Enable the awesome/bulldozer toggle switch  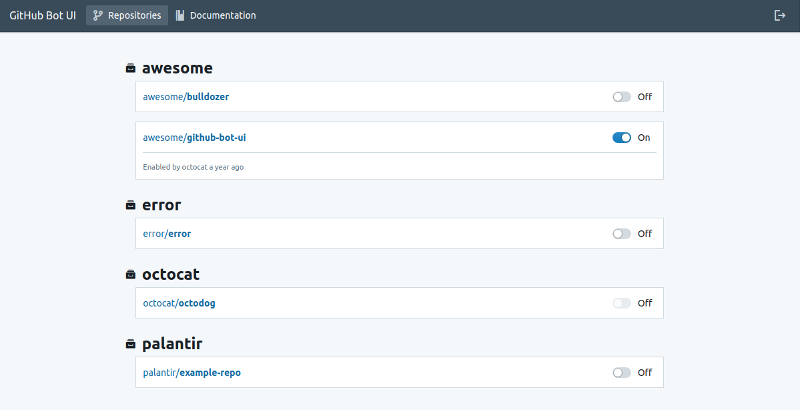tap(621, 97)
